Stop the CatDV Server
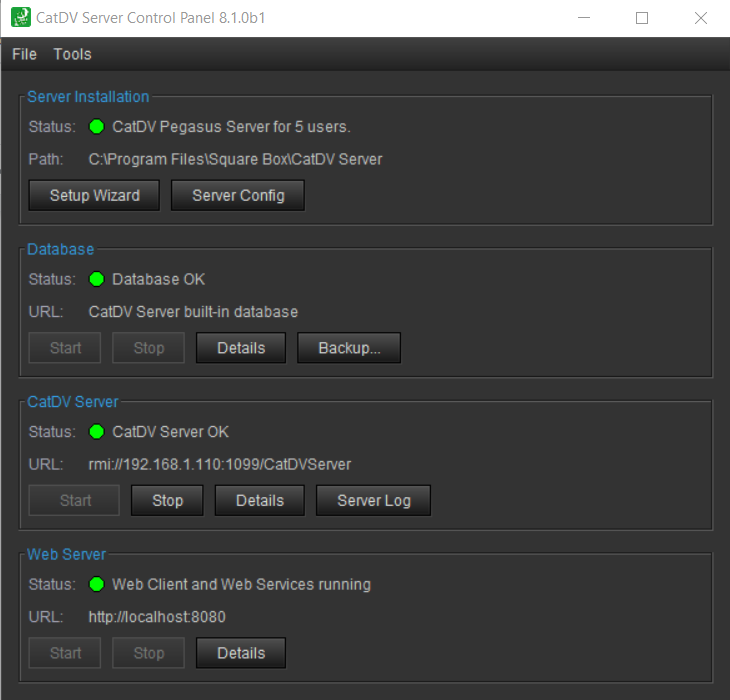The height and width of the screenshot is (700, 730). pos(167,500)
